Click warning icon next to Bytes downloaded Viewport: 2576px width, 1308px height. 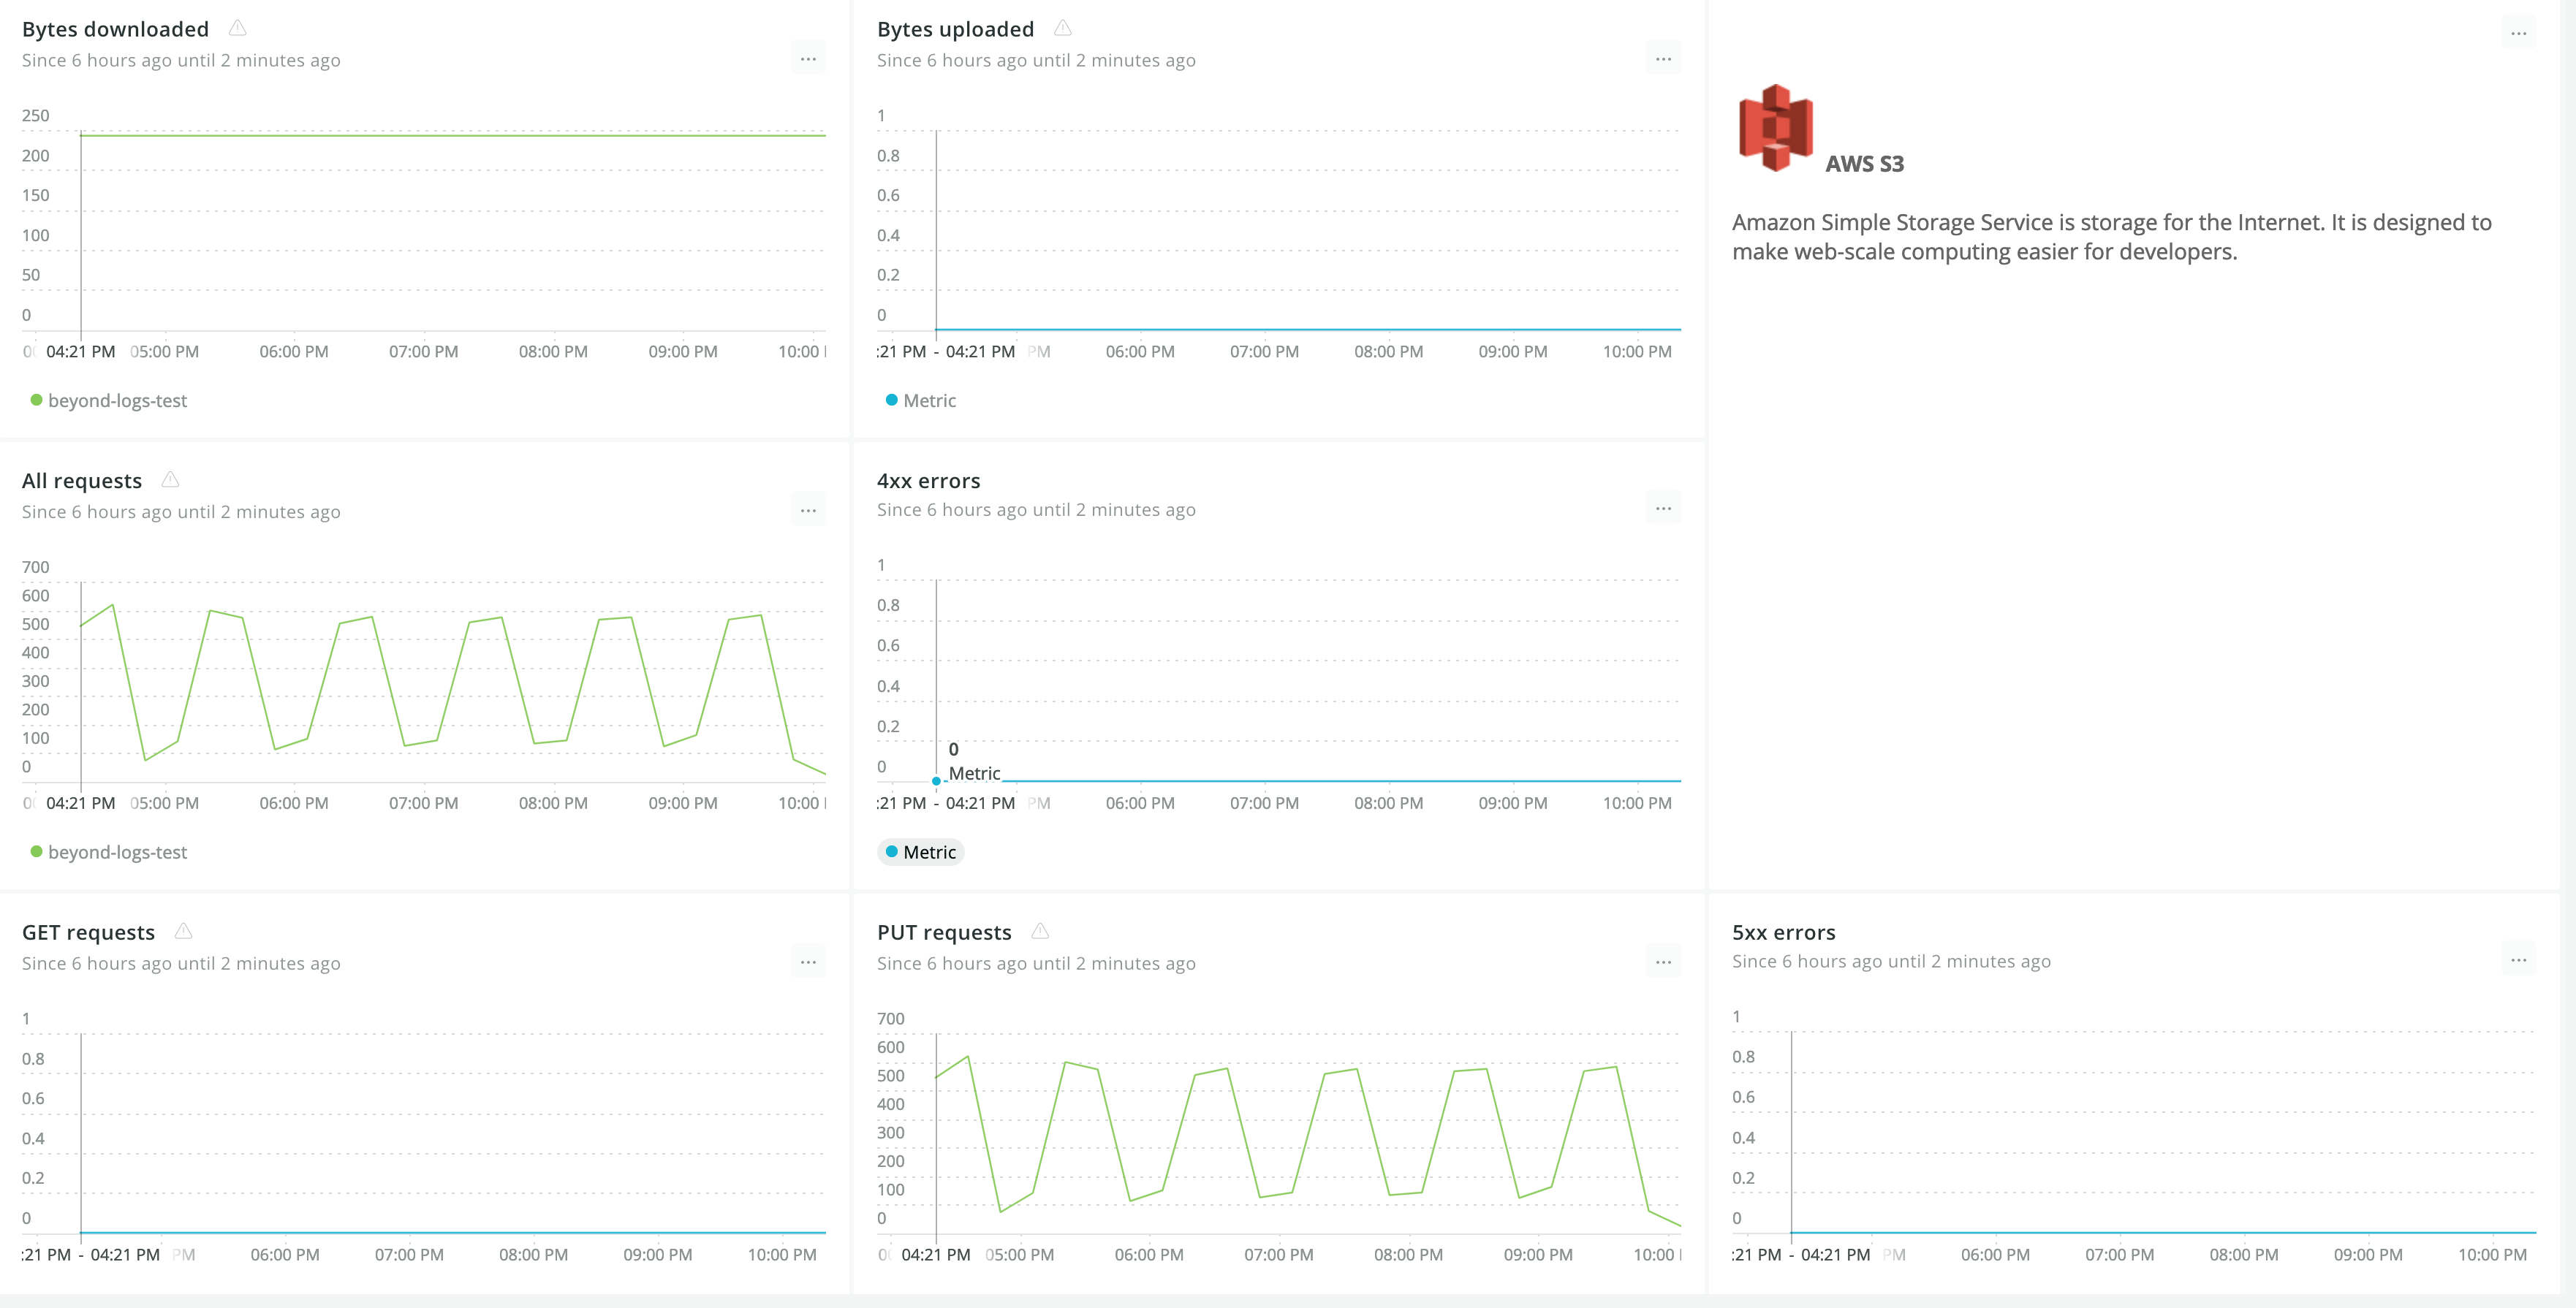(237, 28)
